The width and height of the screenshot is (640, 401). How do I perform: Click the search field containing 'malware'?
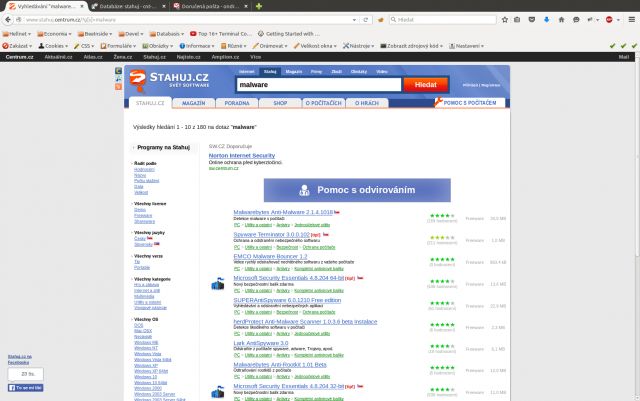[x=319, y=86]
